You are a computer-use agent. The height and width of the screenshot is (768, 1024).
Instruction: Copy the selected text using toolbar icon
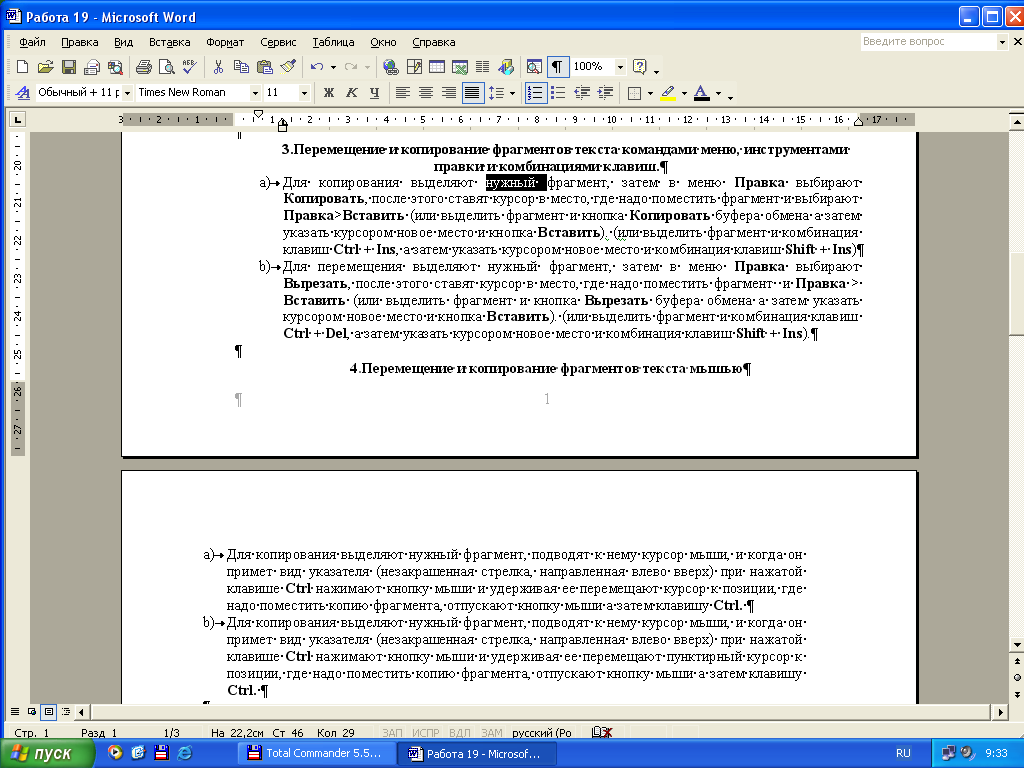(241, 67)
